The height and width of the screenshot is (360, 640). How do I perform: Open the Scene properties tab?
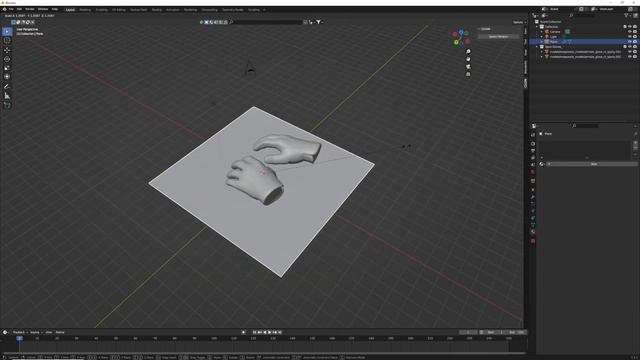533,164
